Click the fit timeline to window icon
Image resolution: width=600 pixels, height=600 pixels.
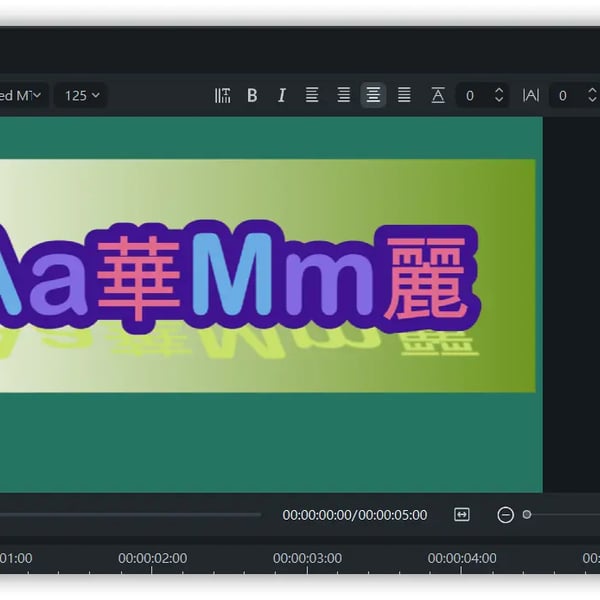coord(462,515)
